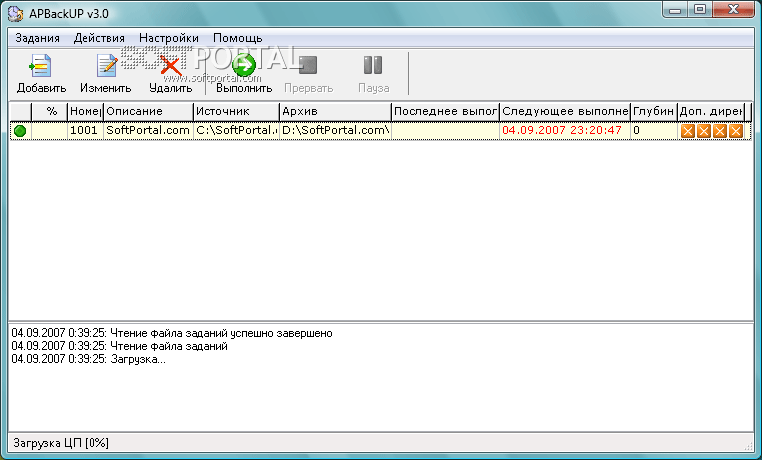This screenshot has width=762, height=460.
Task: Click the Прервать (Stop) toolbar icon
Action: (x=308, y=67)
